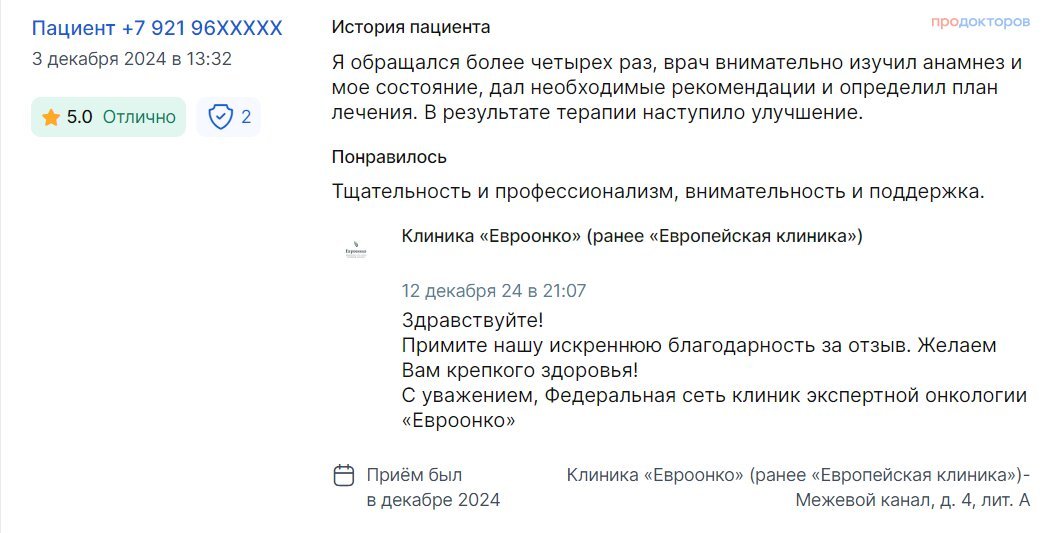Screen dimensions: 1056x533
Task: Click the ПроДокторов watermark logo
Action: tap(980, 21)
